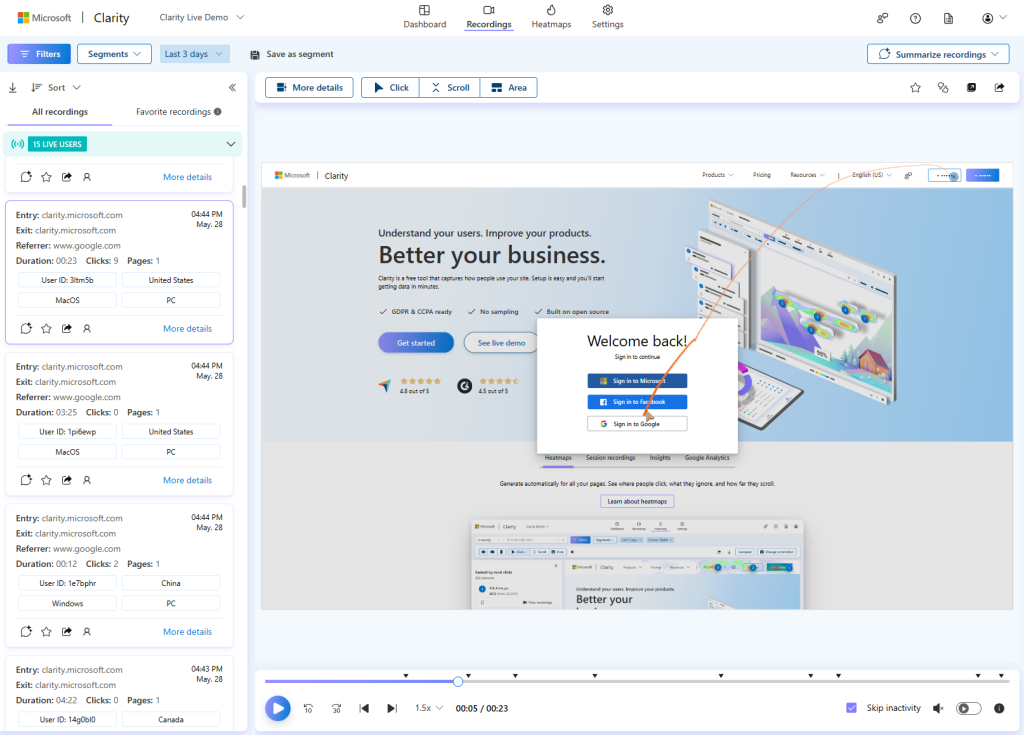This screenshot has width=1024, height=735.
Task: Uncheck the Skip inactivity checkbox
Action: [852, 708]
